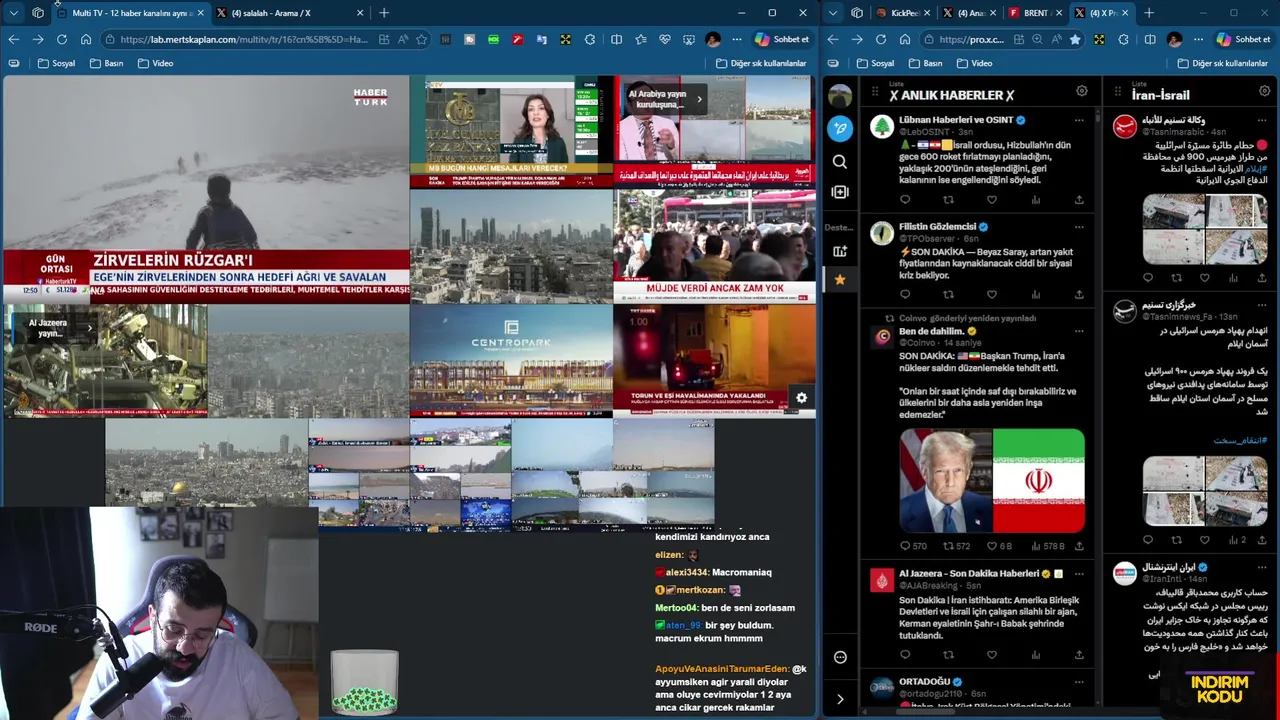Click reply icon on Lübnan Haberleri ve OSINT post

(x=905, y=200)
